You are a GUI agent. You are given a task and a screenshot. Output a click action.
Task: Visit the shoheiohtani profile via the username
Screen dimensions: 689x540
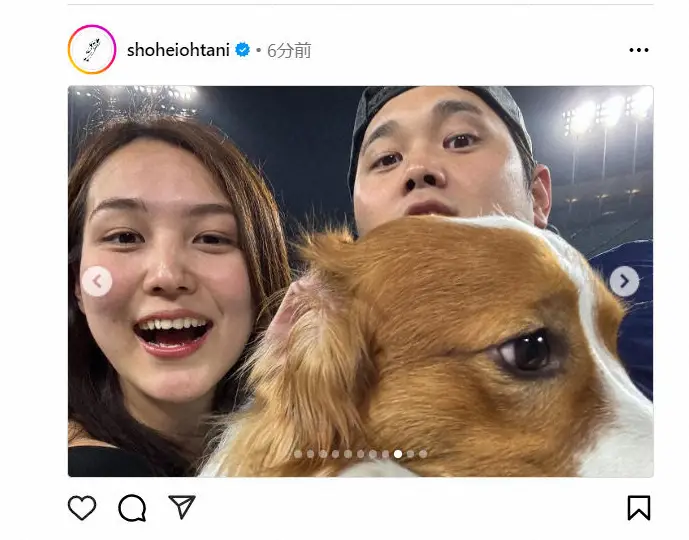click(x=178, y=50)
